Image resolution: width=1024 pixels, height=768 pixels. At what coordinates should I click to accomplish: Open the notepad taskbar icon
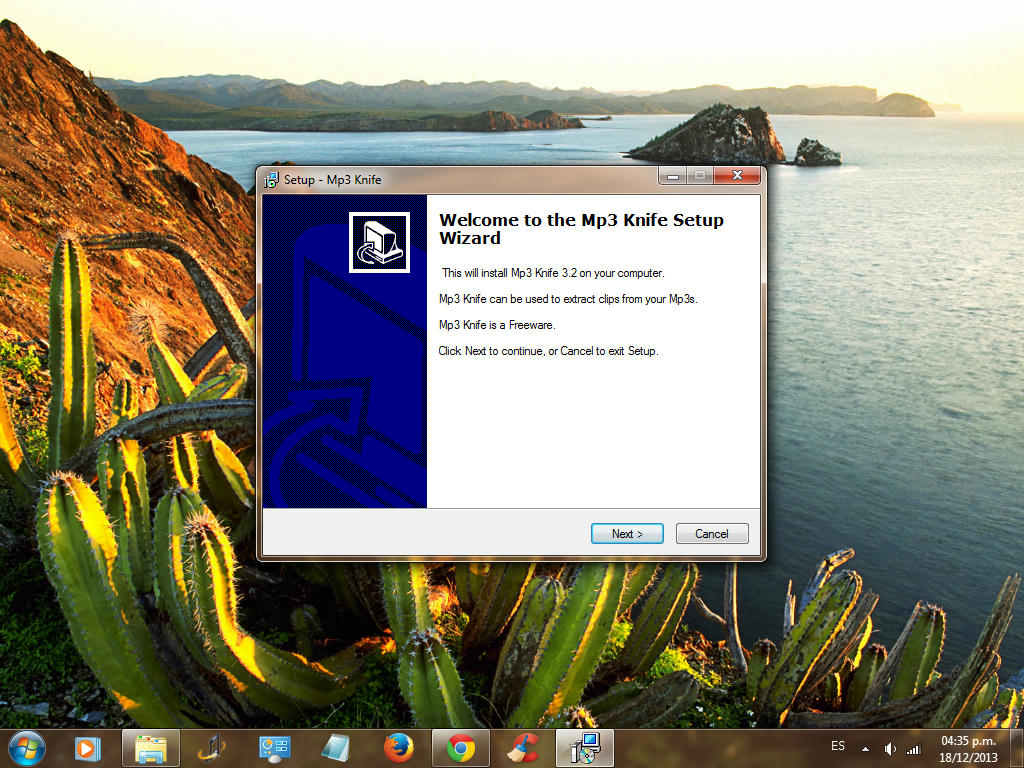click(335, 748)
